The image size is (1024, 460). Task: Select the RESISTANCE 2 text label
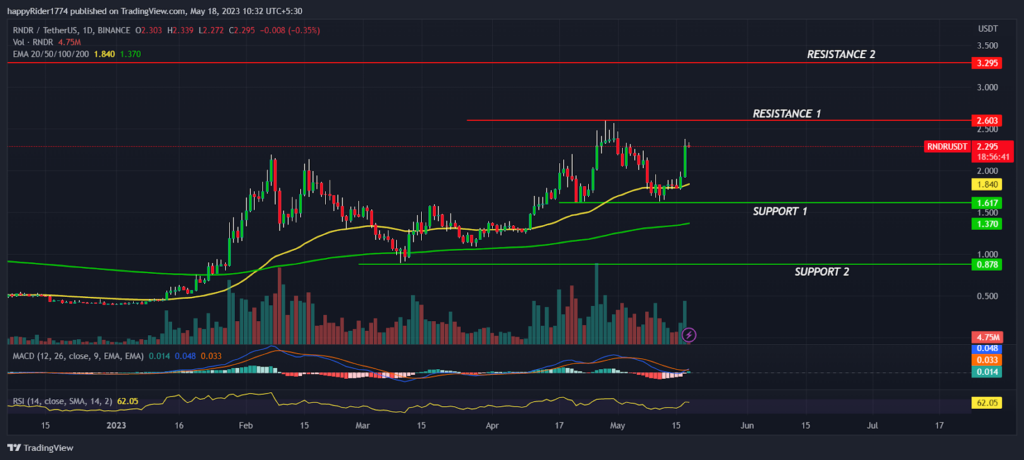[x=840, y=55]
